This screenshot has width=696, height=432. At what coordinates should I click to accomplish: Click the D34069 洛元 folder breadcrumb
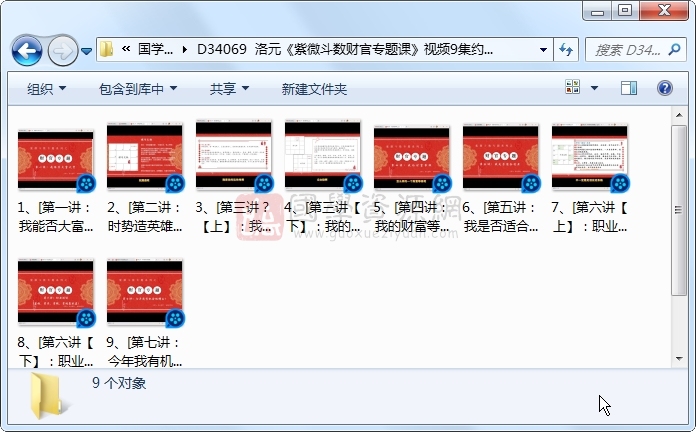coord(344,49)
